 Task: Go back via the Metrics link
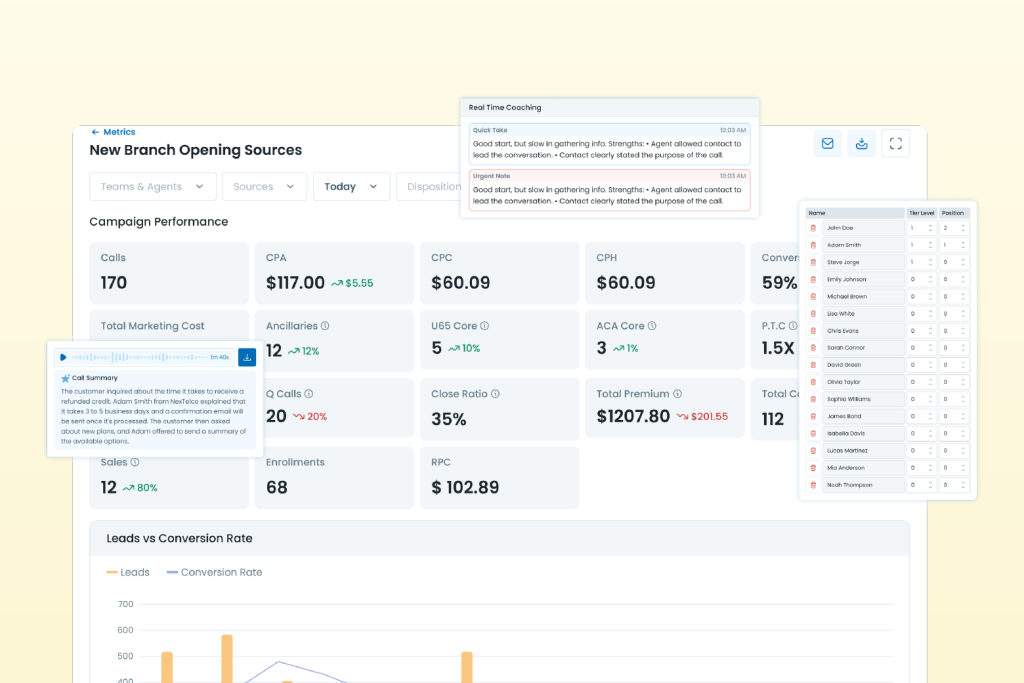112,132
